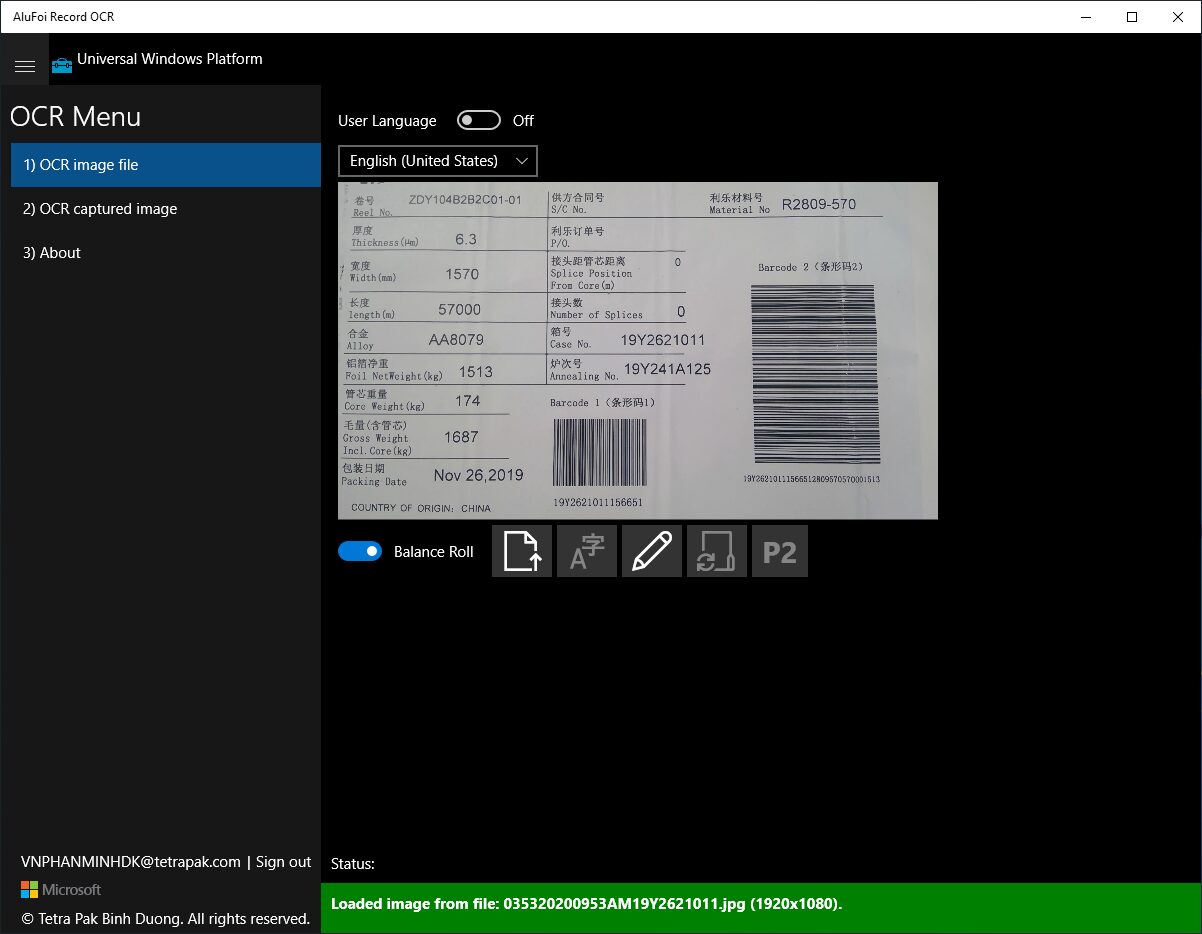Click the Universal Windows Platform title text

170,59
